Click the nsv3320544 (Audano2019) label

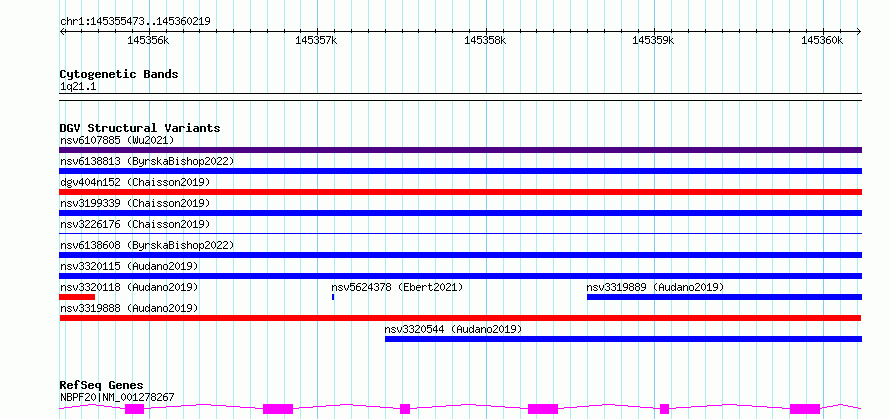pyautogui.click(x=453, y=329)
